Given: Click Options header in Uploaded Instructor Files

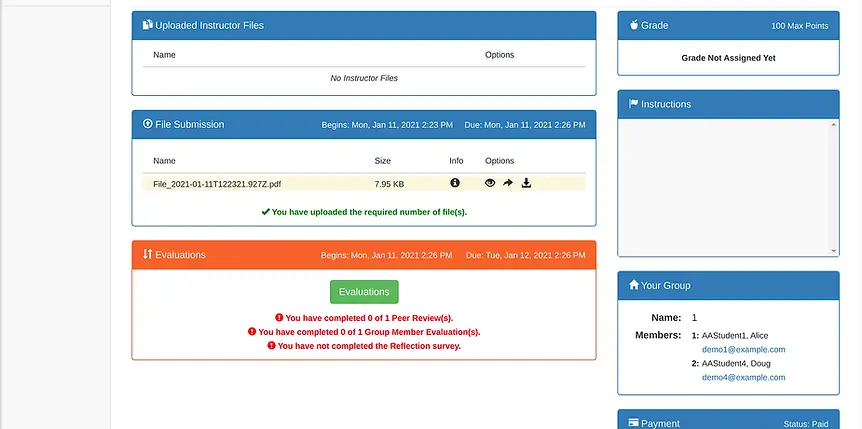Looking at the screenshot, I should point(500,55).
